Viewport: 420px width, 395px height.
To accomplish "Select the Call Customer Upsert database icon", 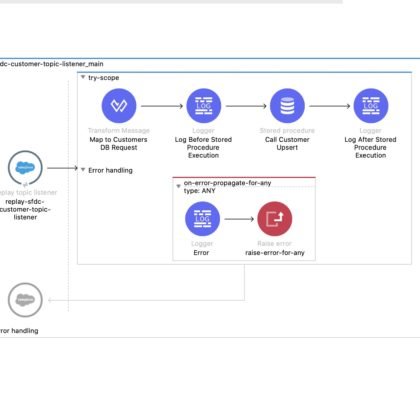I will click(x=287, y=106).
